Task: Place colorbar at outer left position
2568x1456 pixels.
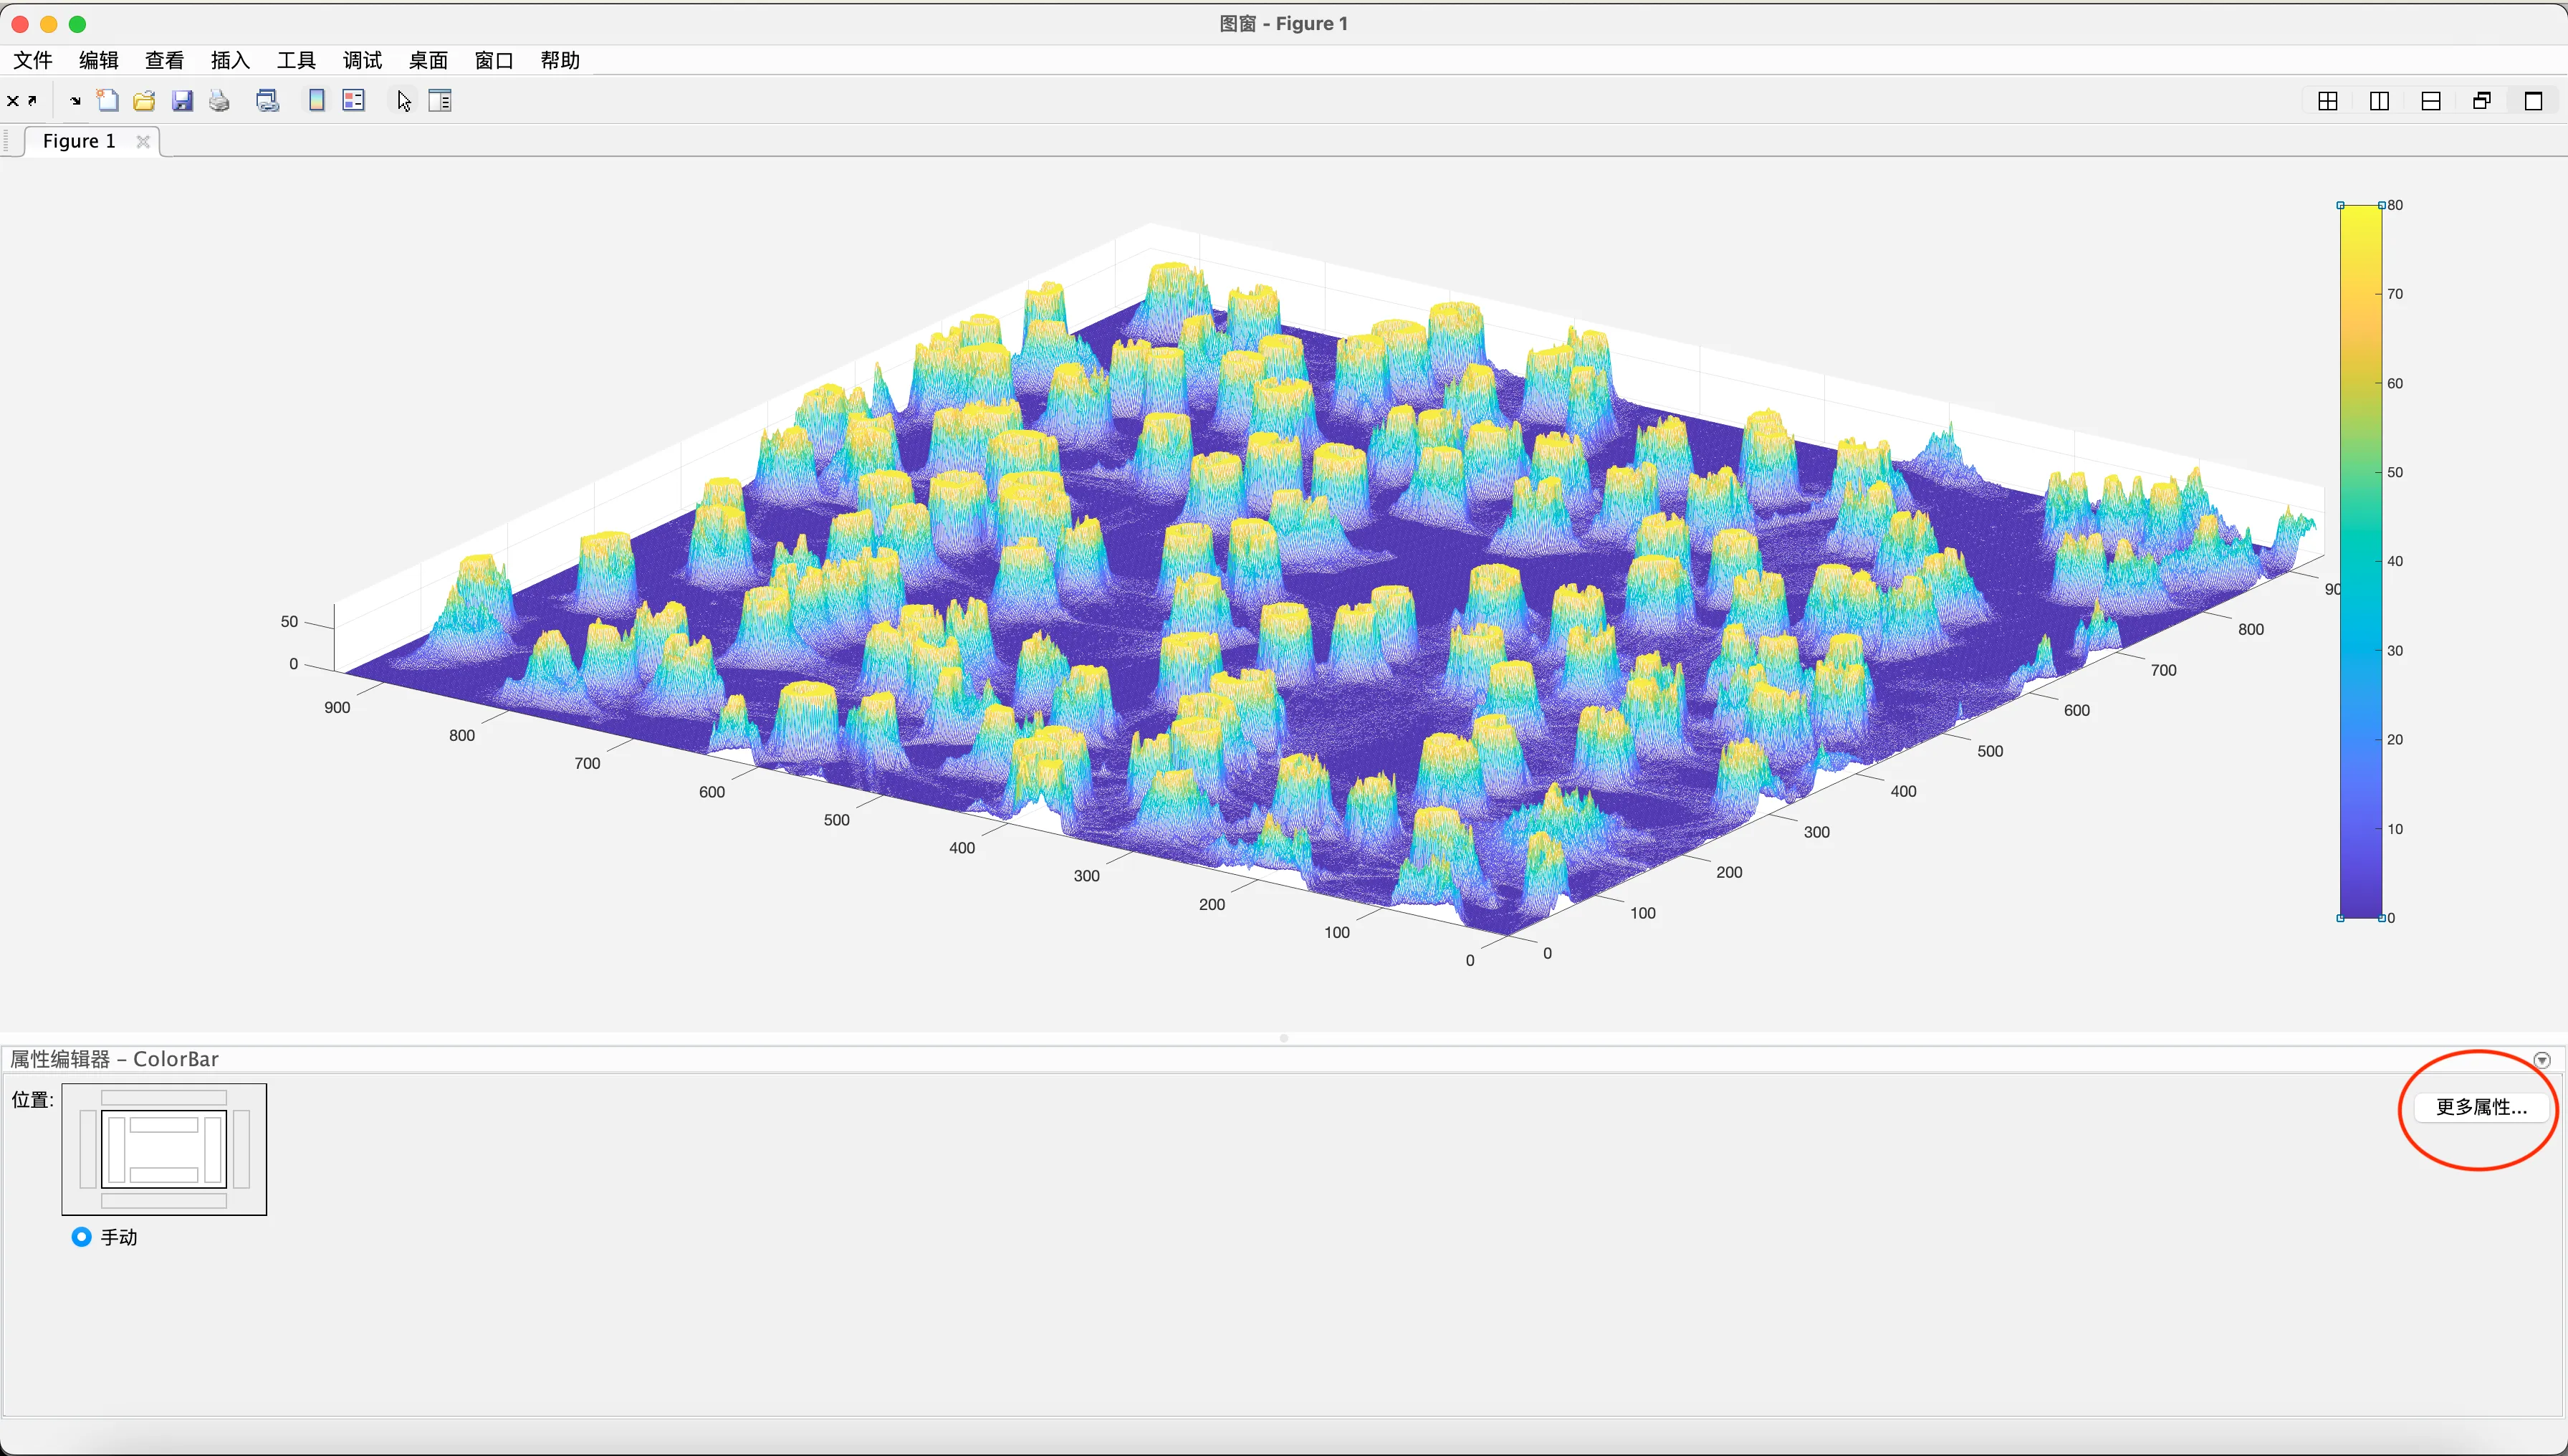Action: (87, 1149)
